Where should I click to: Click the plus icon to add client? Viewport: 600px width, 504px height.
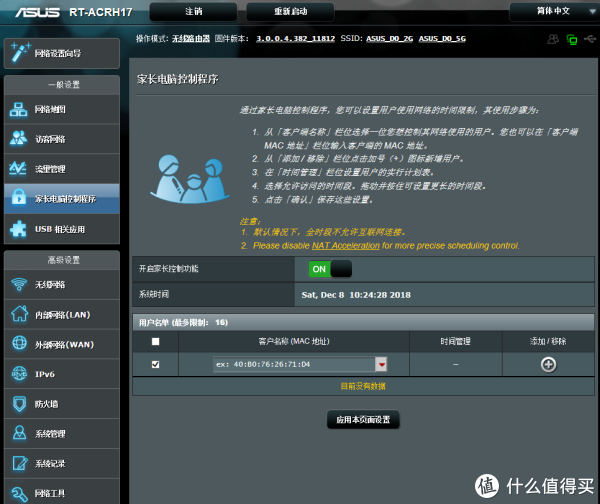(548, 364)
